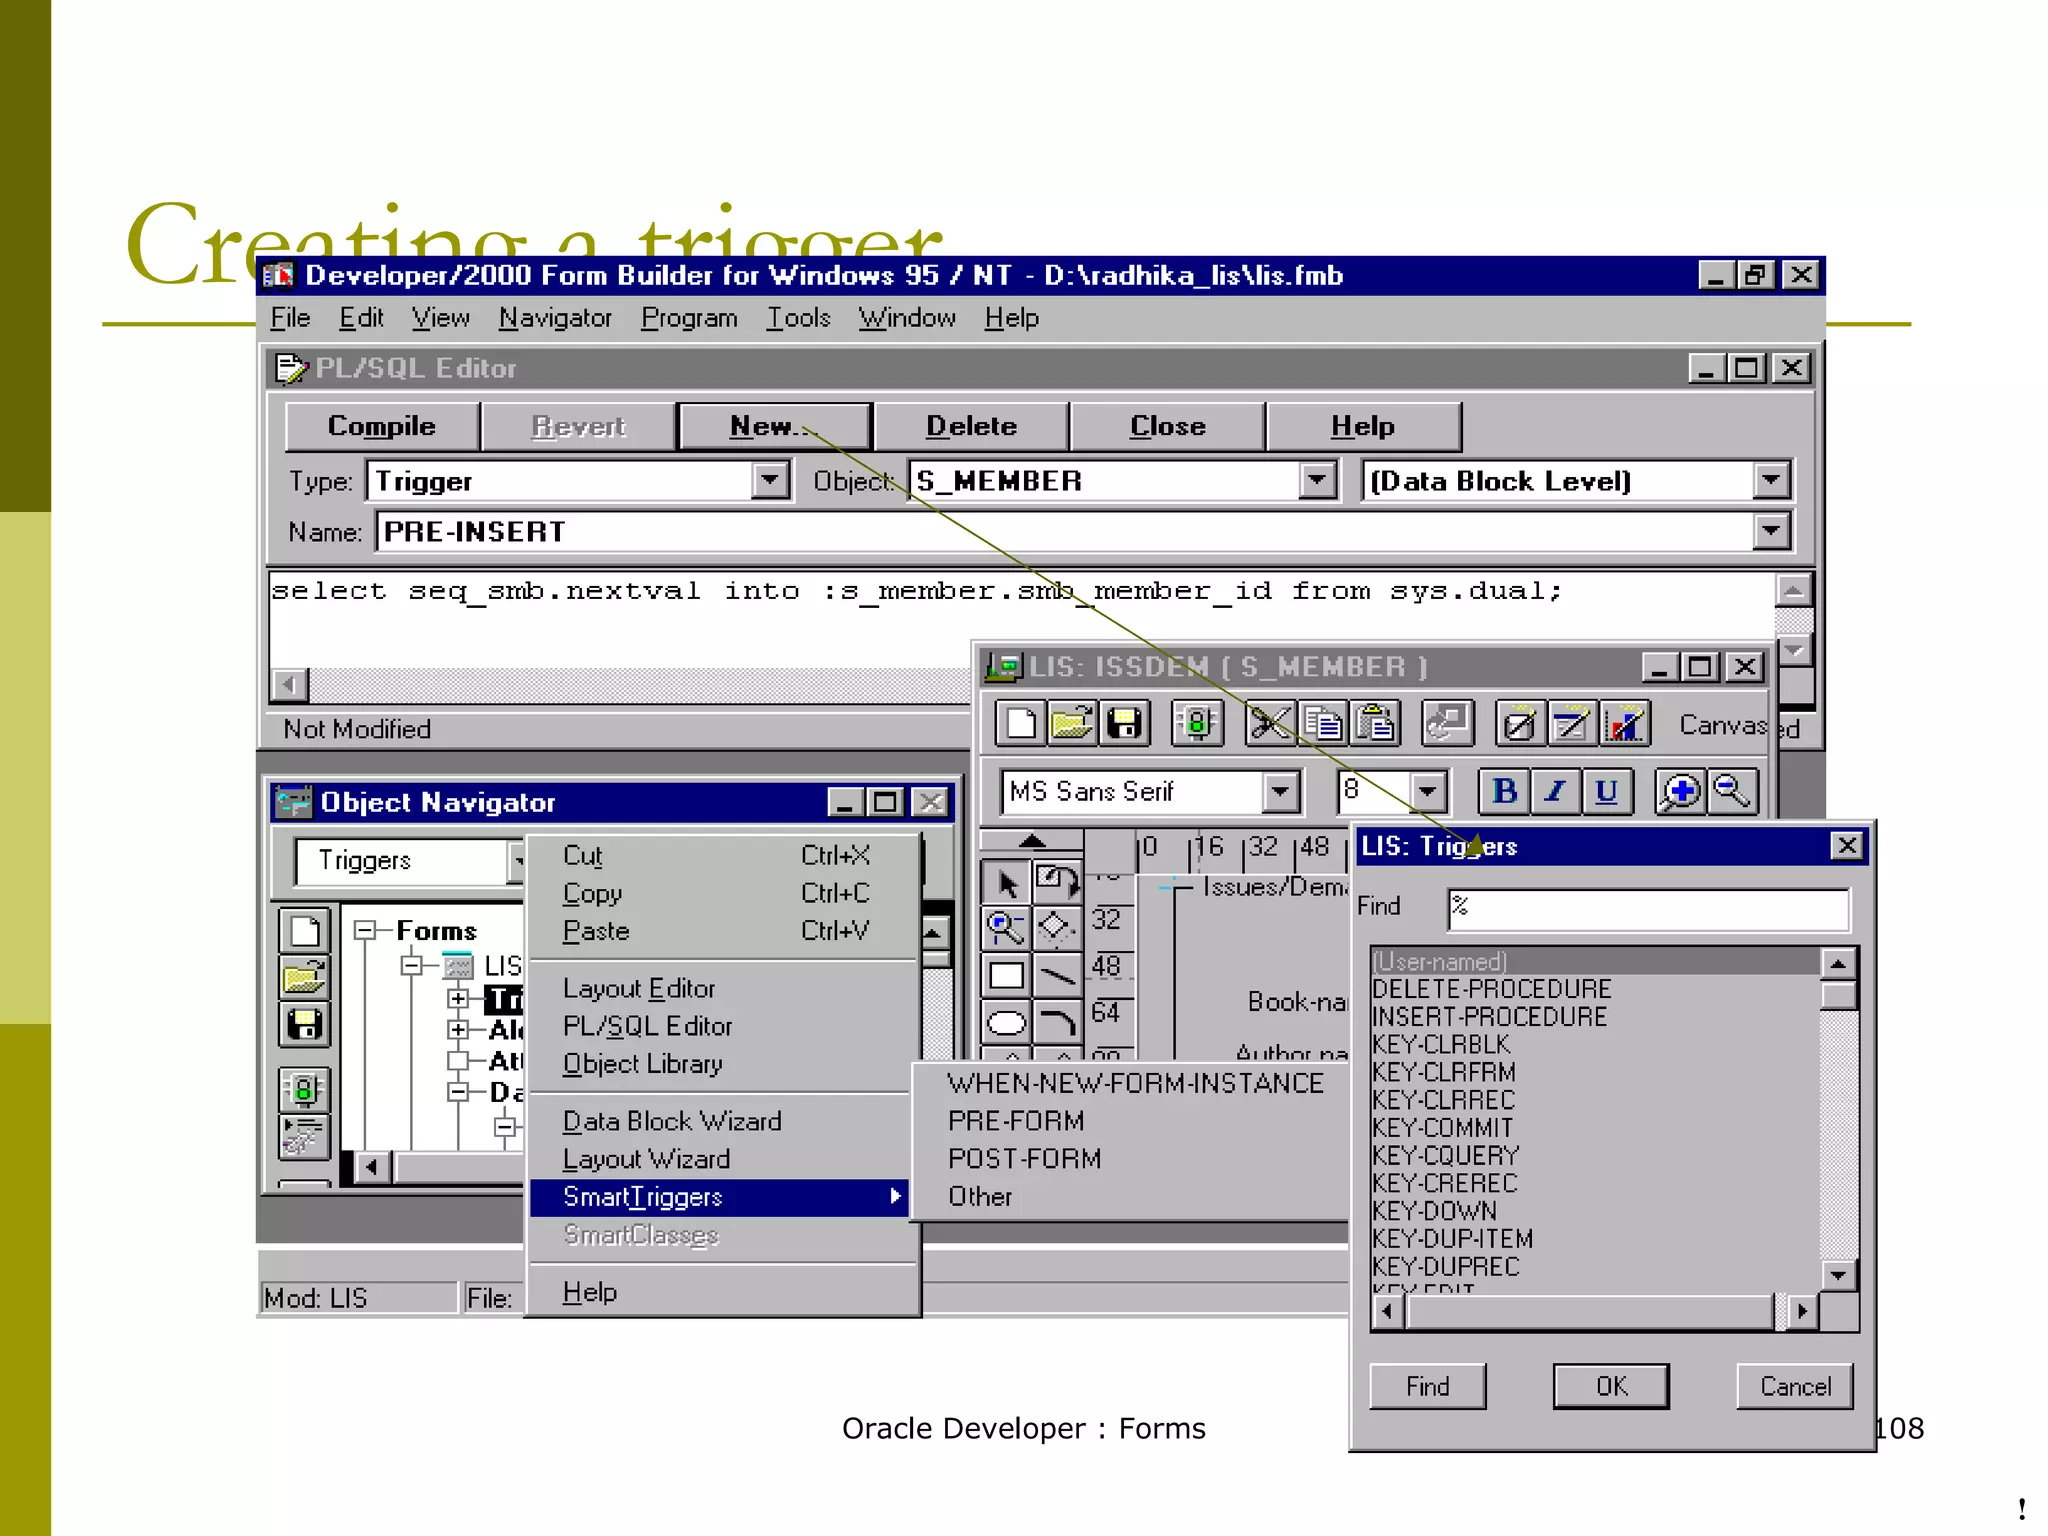The image size is (2048, 1536).
Task: Click the Copy icon in Layout Editor toolbar
Action: click(1323, 723)
